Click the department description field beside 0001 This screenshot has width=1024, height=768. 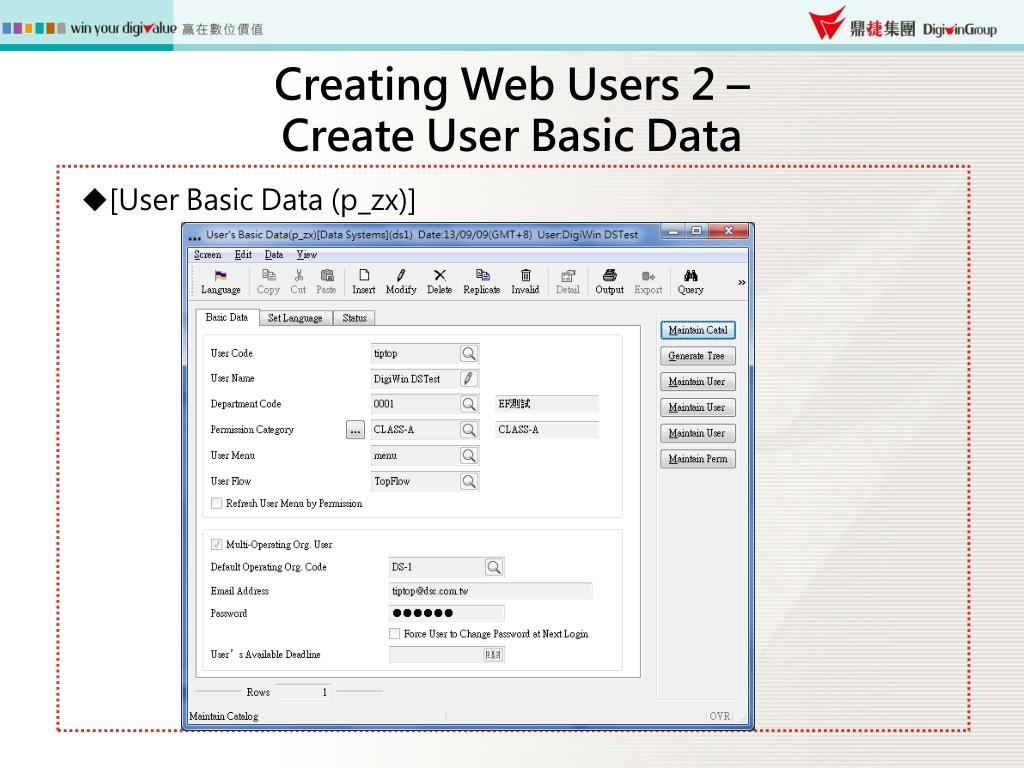coord(547,404)
